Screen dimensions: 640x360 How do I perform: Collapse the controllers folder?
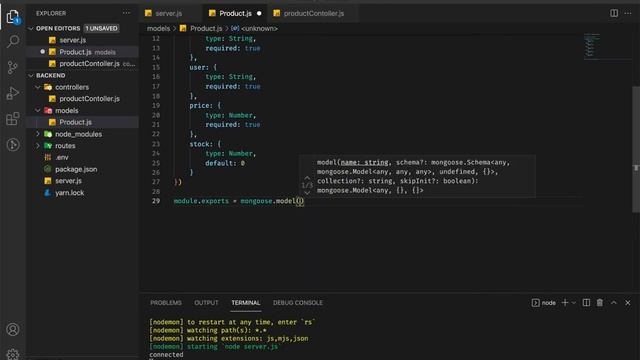click(x=38, y=87)
